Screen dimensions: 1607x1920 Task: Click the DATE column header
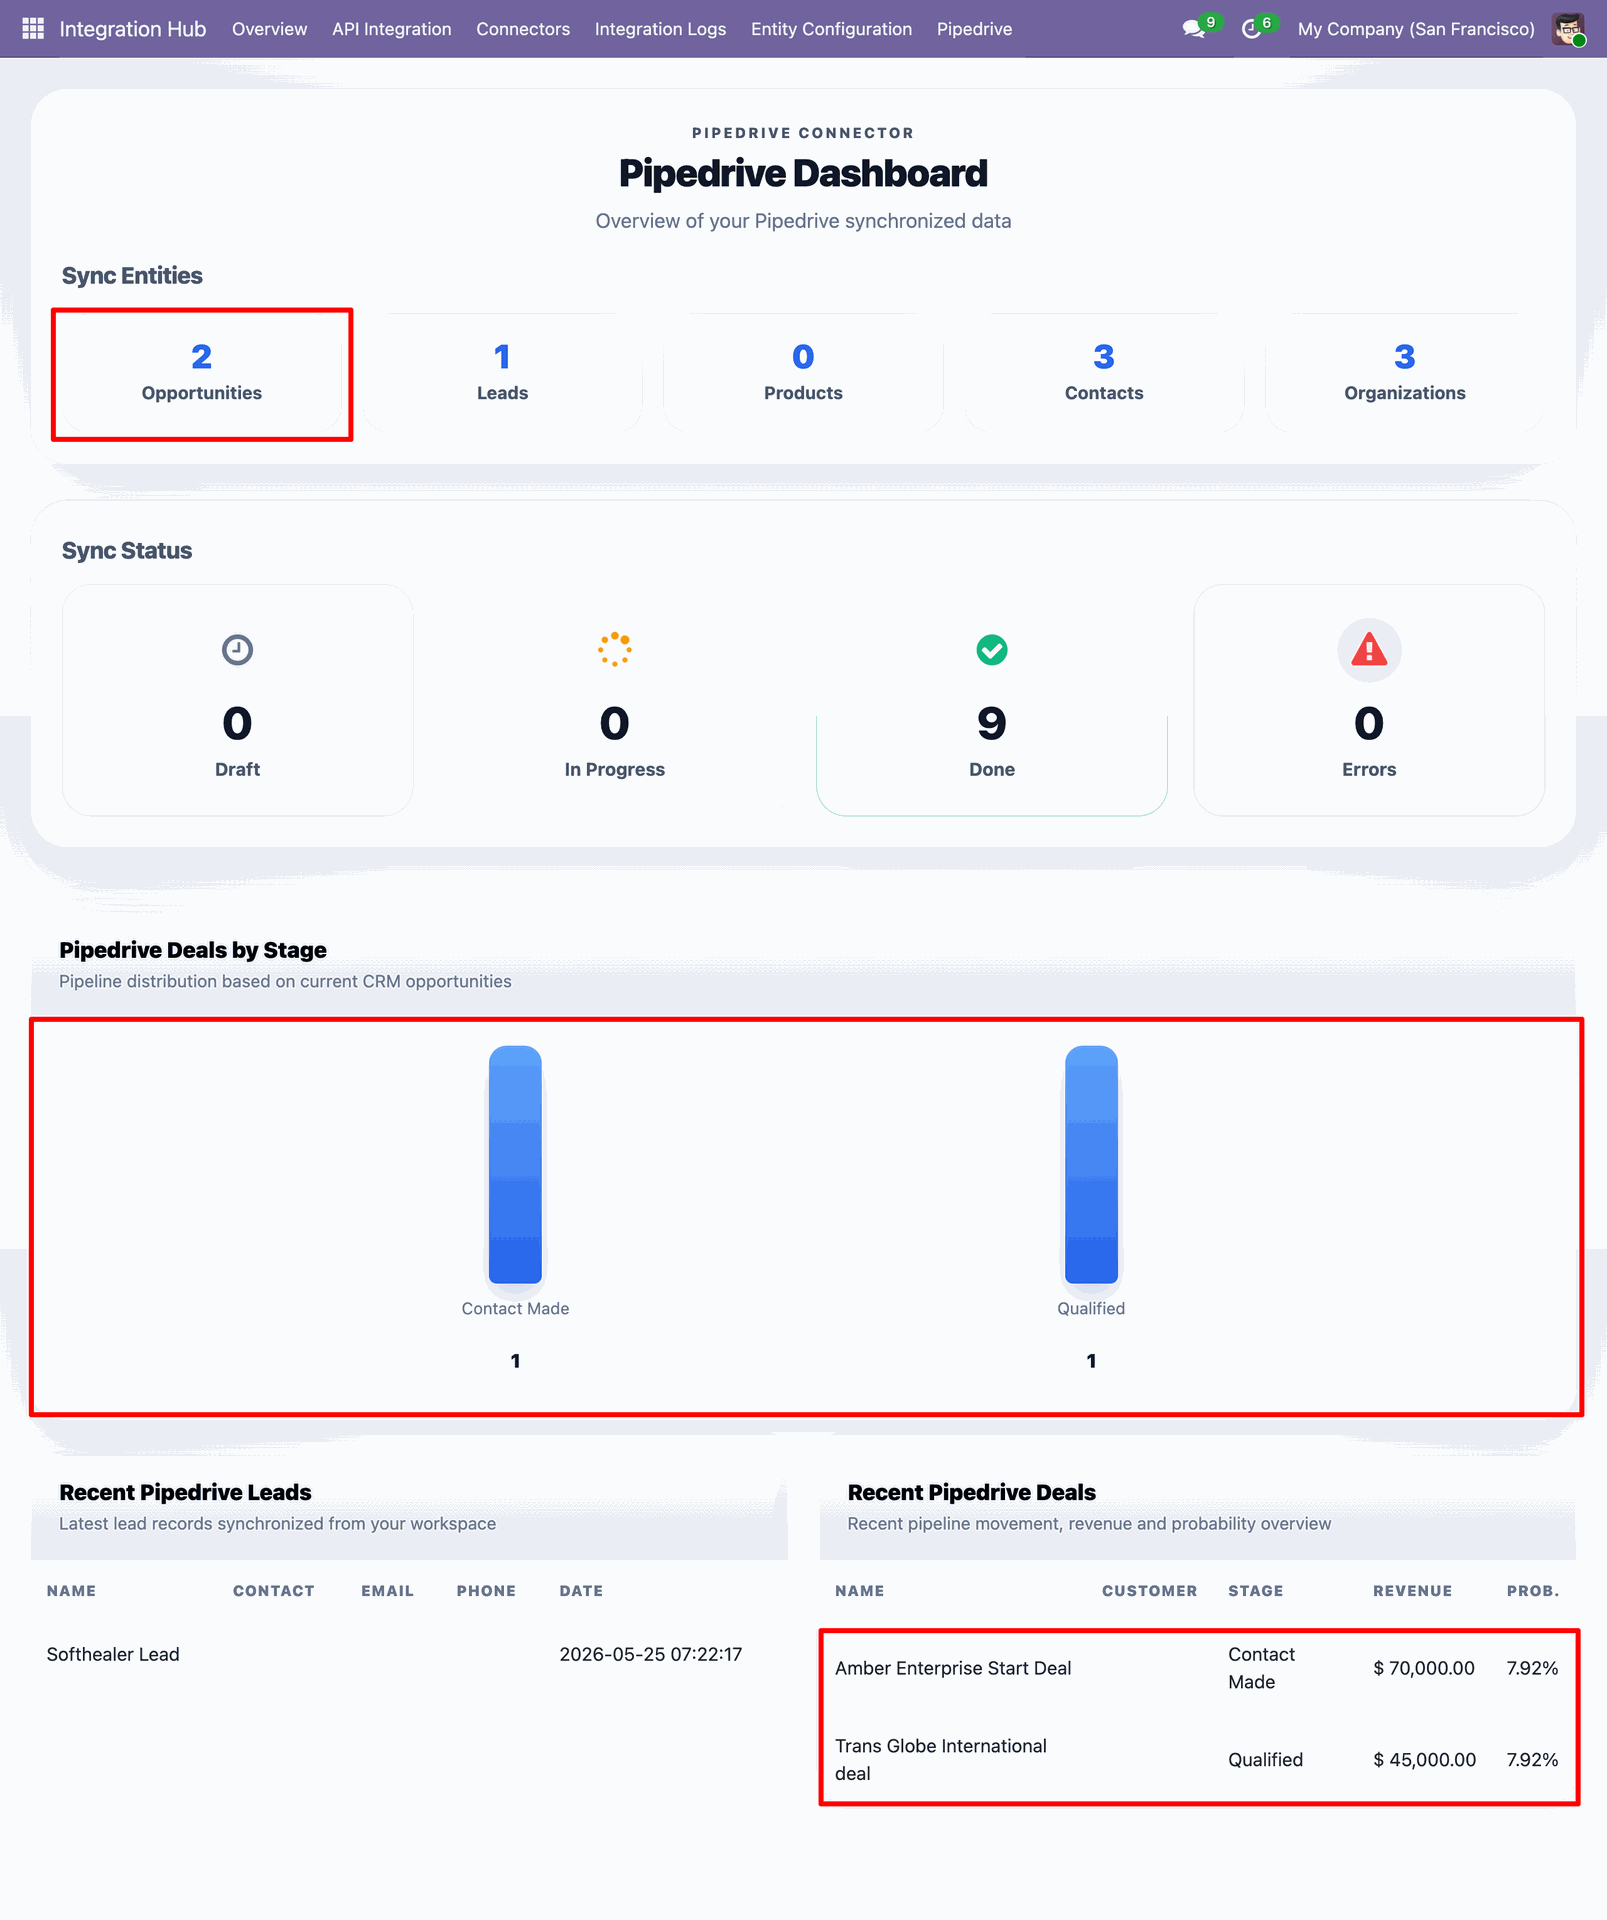click(581, 1591)
